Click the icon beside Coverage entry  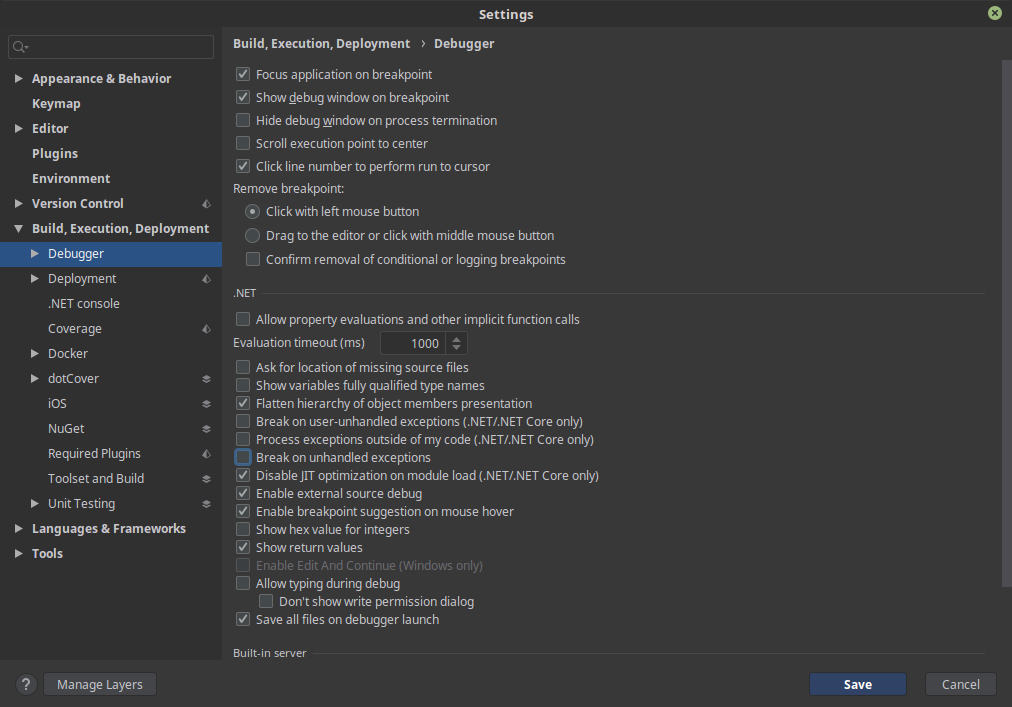point(206,329)
